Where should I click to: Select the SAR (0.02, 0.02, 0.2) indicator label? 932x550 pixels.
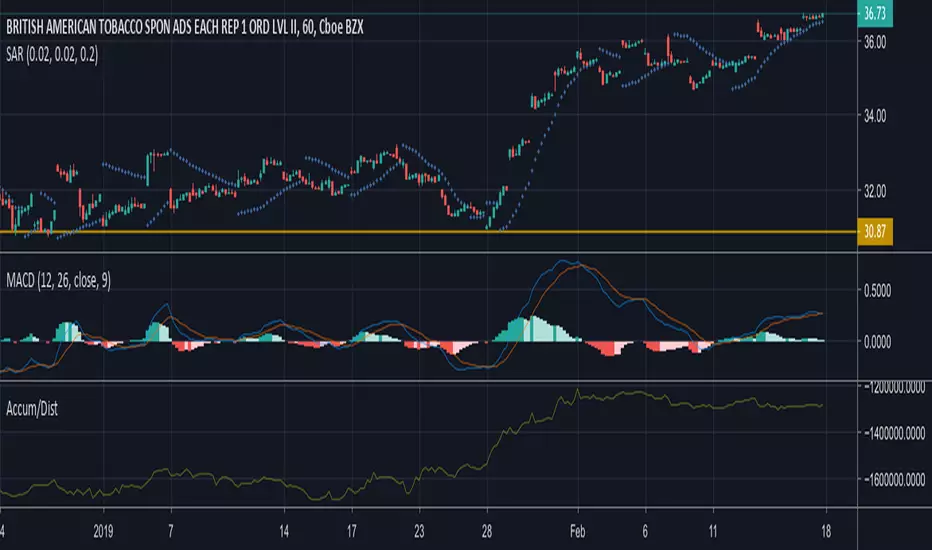pos(52,55)
